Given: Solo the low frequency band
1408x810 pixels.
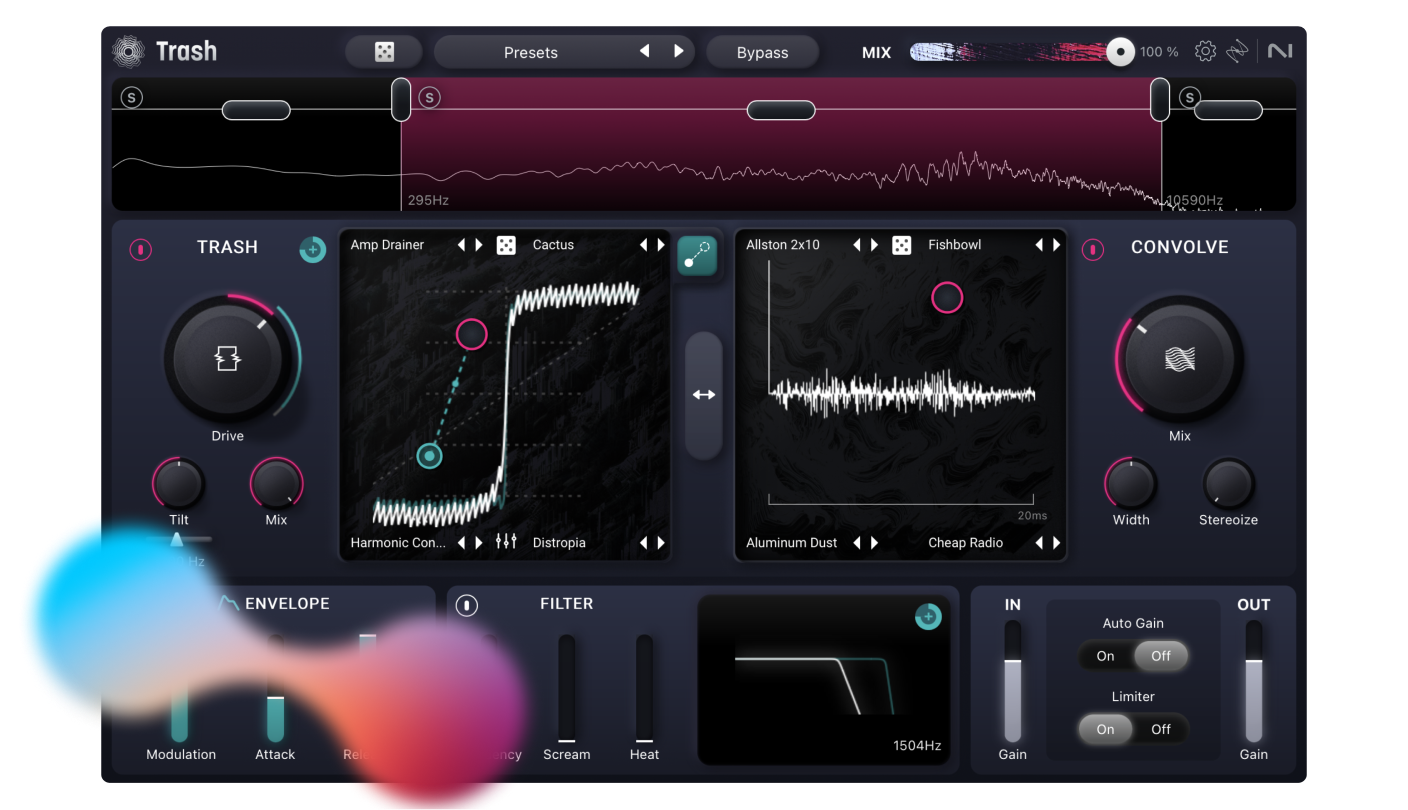Looking at the screenshot, I should pyautogui.click(x=132, y=97).
